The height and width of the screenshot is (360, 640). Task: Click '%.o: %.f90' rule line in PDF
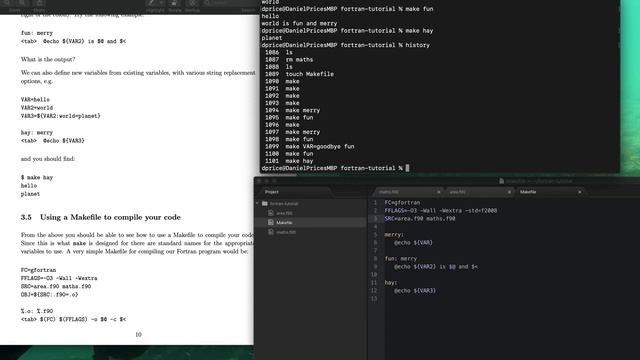point(37,311)
